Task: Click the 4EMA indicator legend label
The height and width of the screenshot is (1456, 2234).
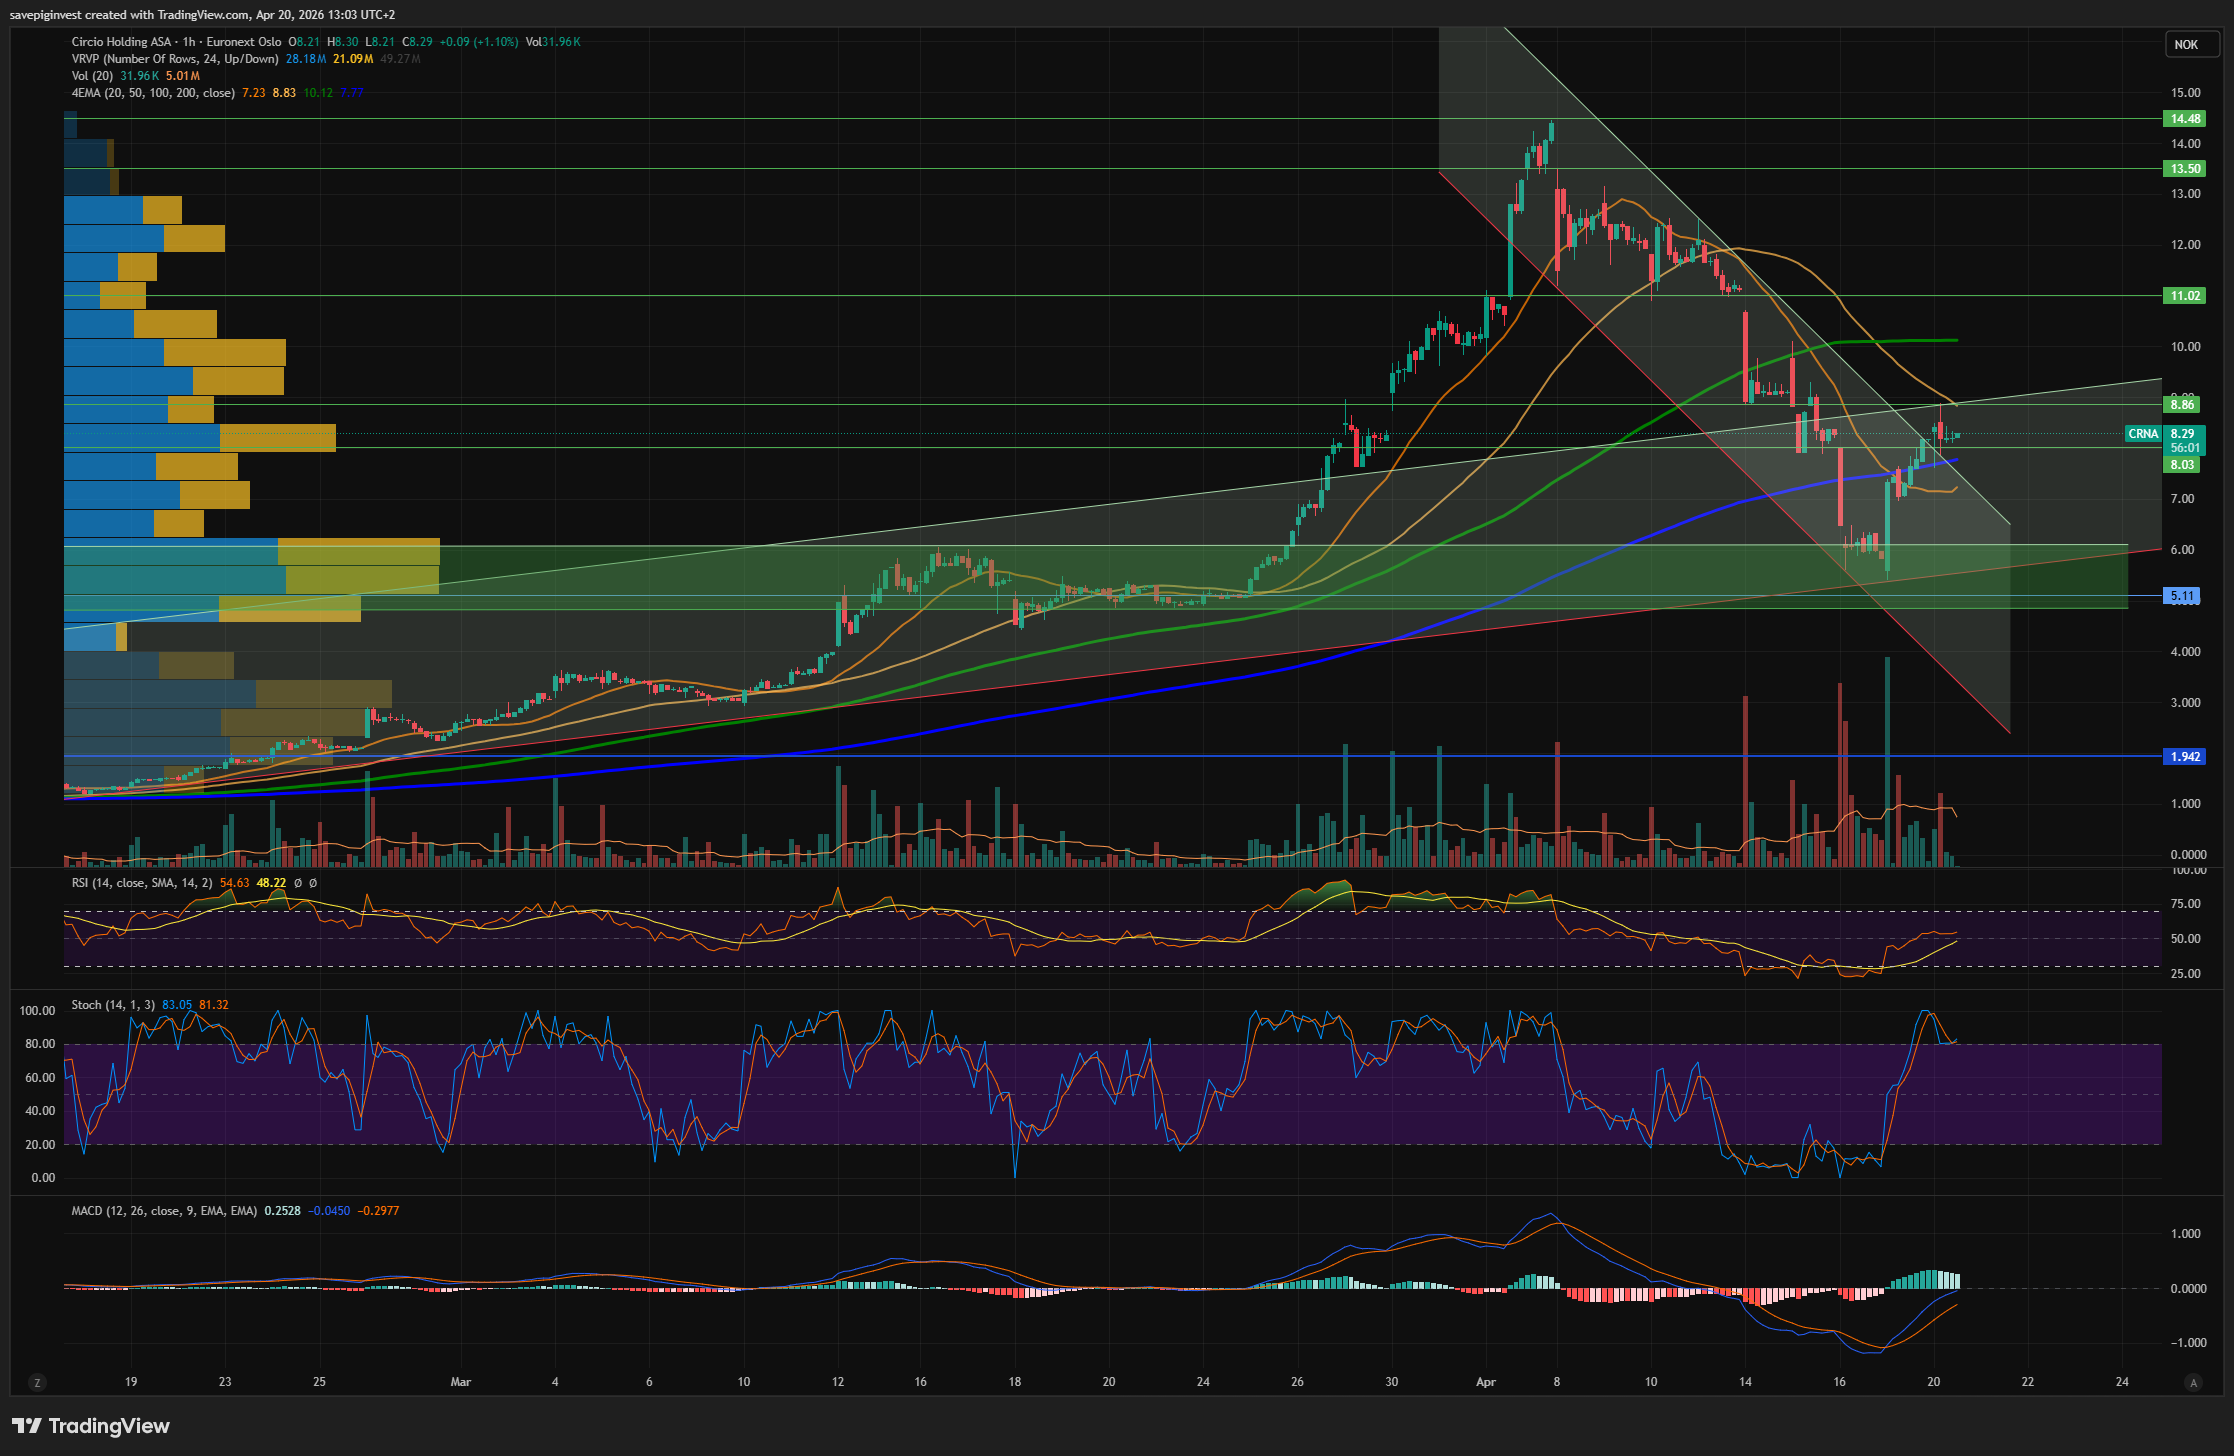Action: pyautogui.click(x=152, y=93)
